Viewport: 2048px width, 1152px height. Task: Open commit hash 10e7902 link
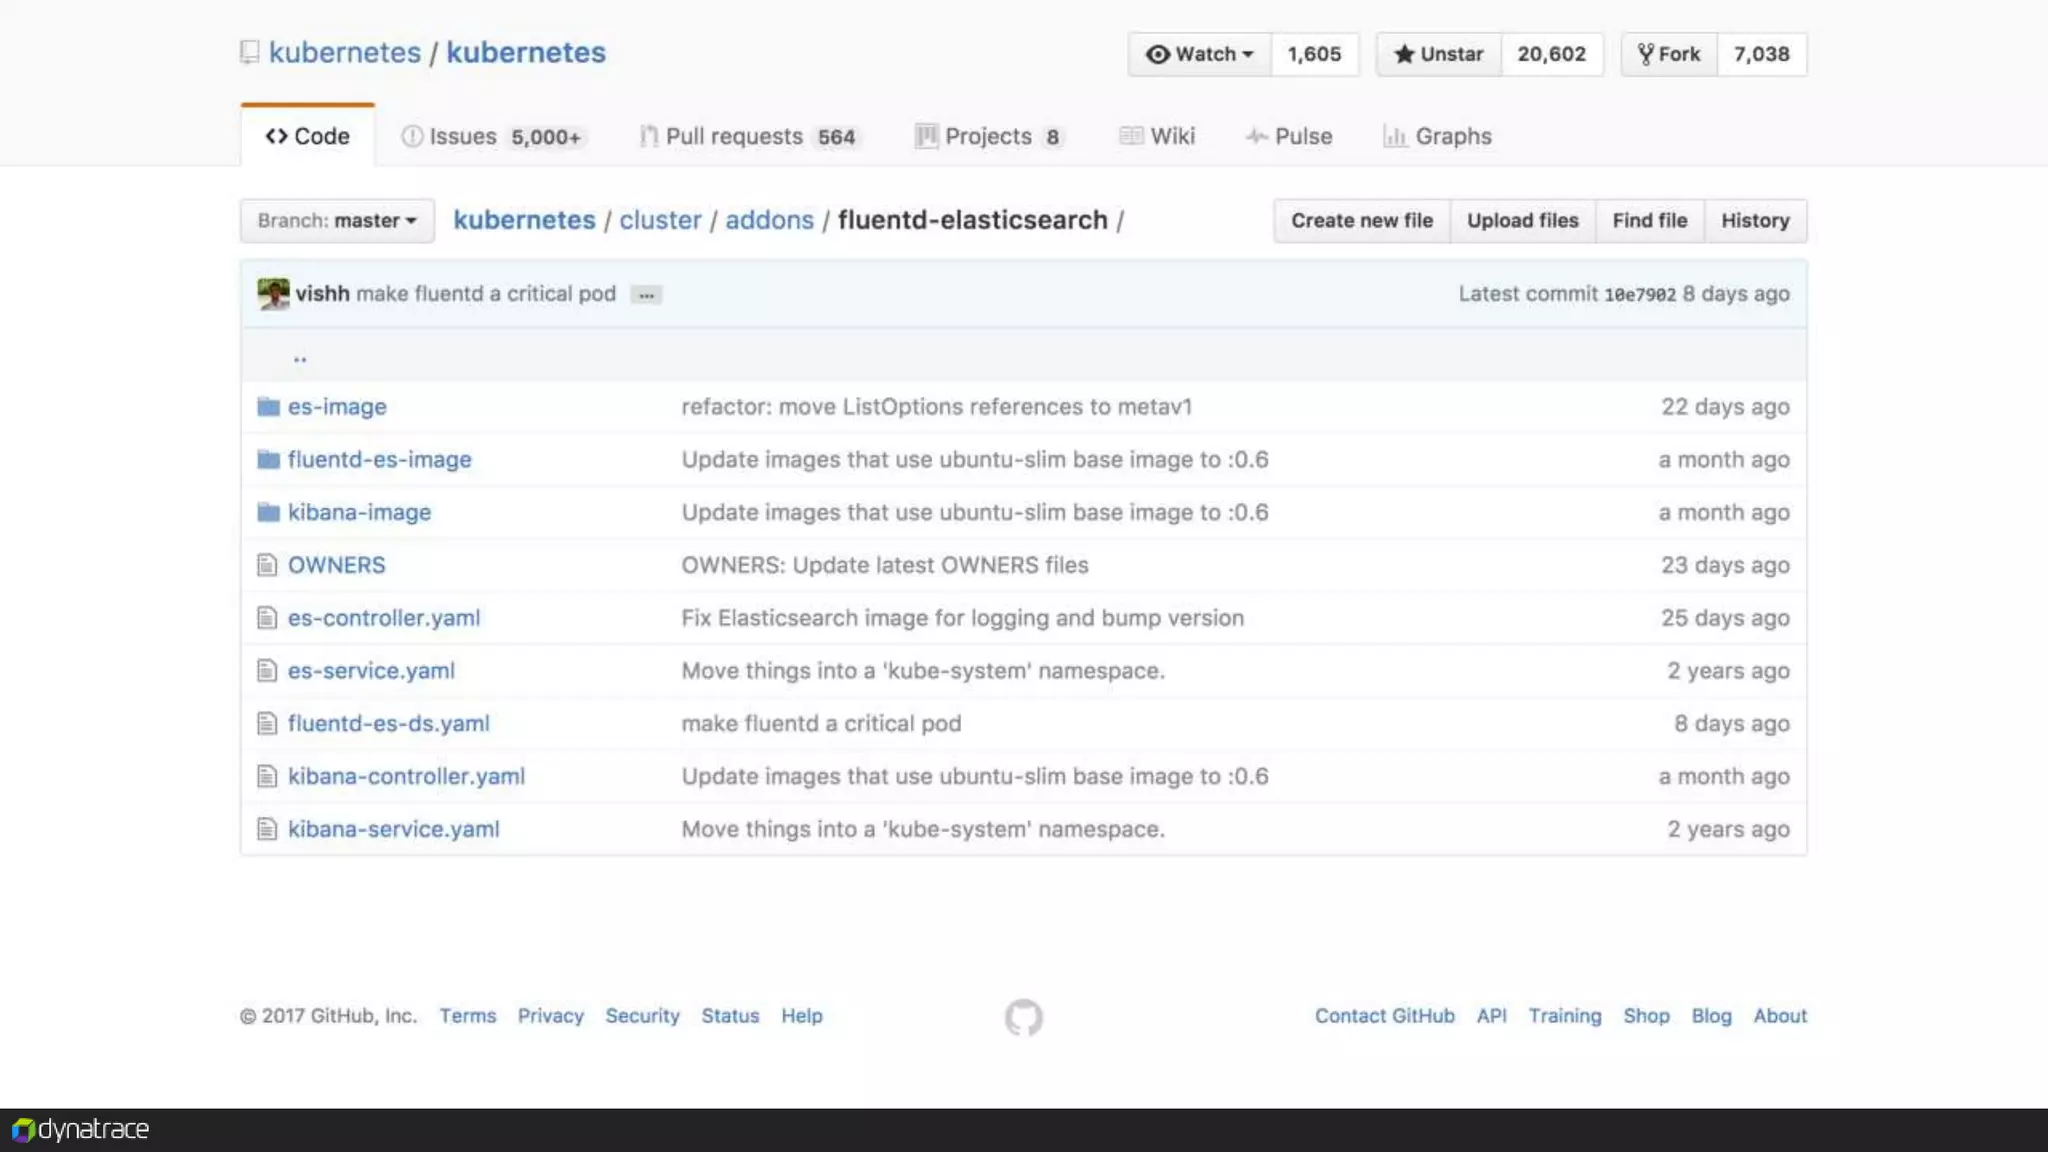pyautogui.click(x=1639, y=295)
